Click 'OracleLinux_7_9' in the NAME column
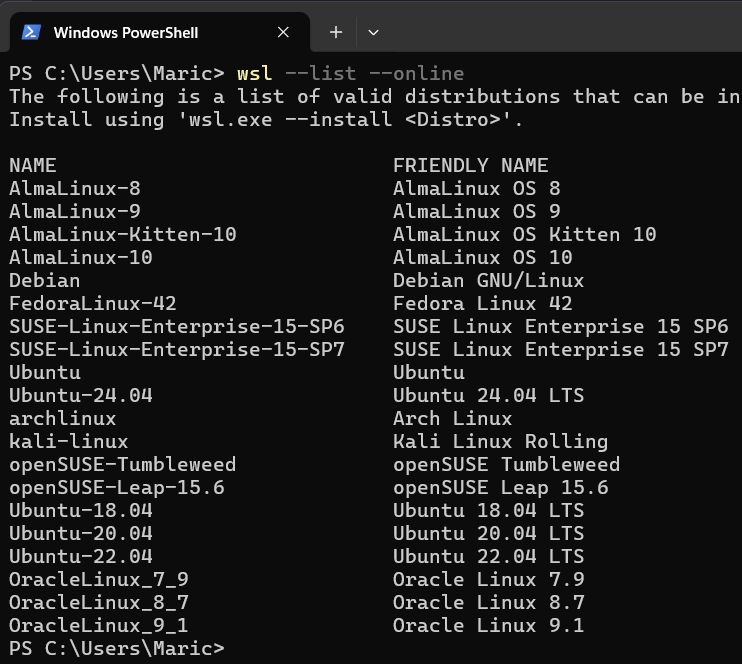Screen dimensions: 742x664 tap(98, 579)
